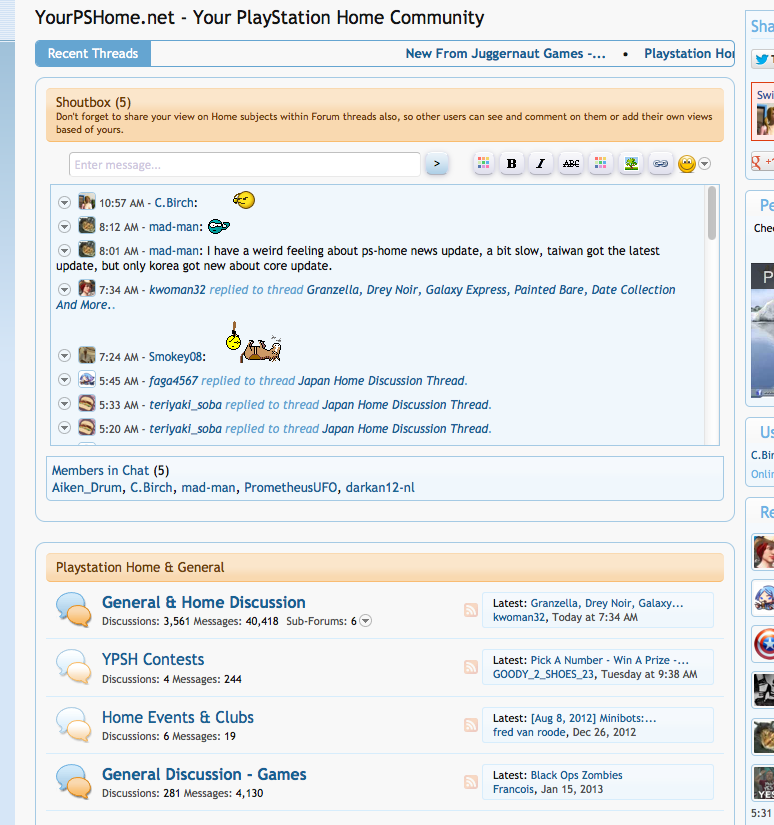Open the color palette left of Bold

tap(483, 163)
